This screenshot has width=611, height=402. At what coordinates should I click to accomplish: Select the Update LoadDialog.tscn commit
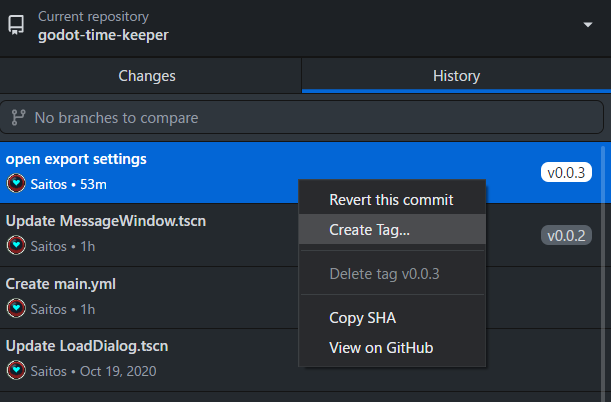tap(149, 360)
